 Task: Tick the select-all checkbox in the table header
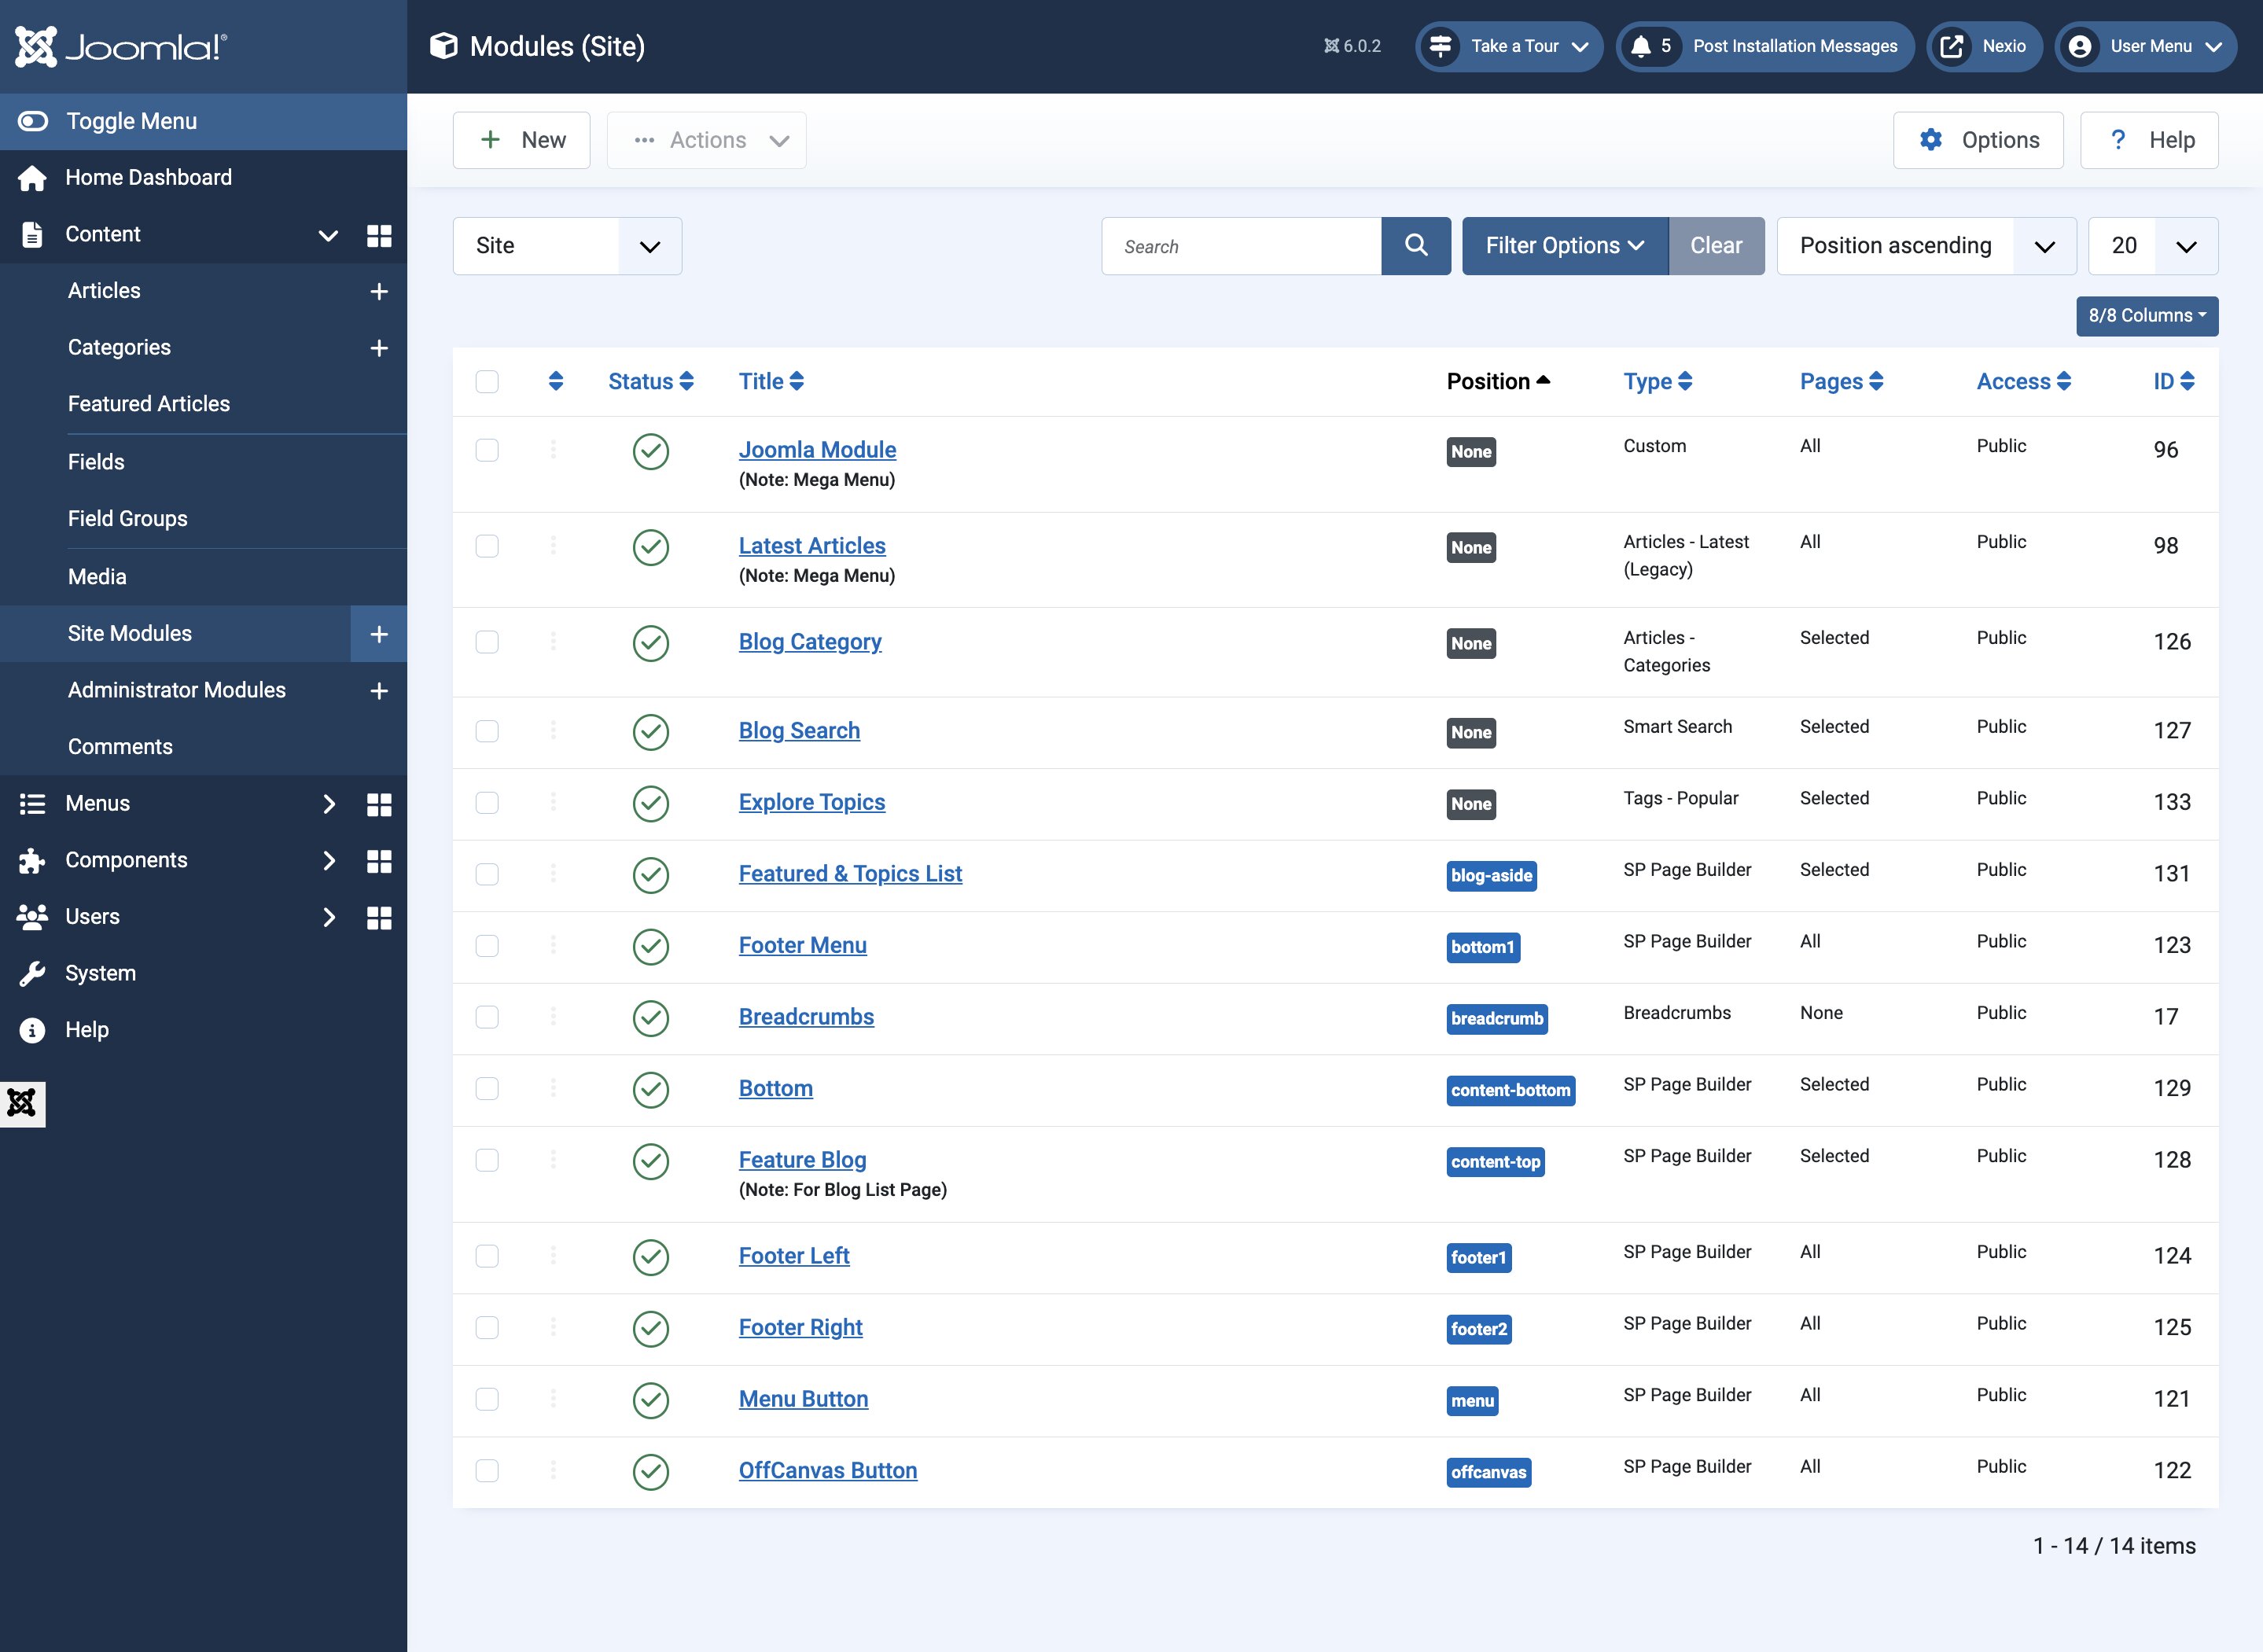[487, 381]
